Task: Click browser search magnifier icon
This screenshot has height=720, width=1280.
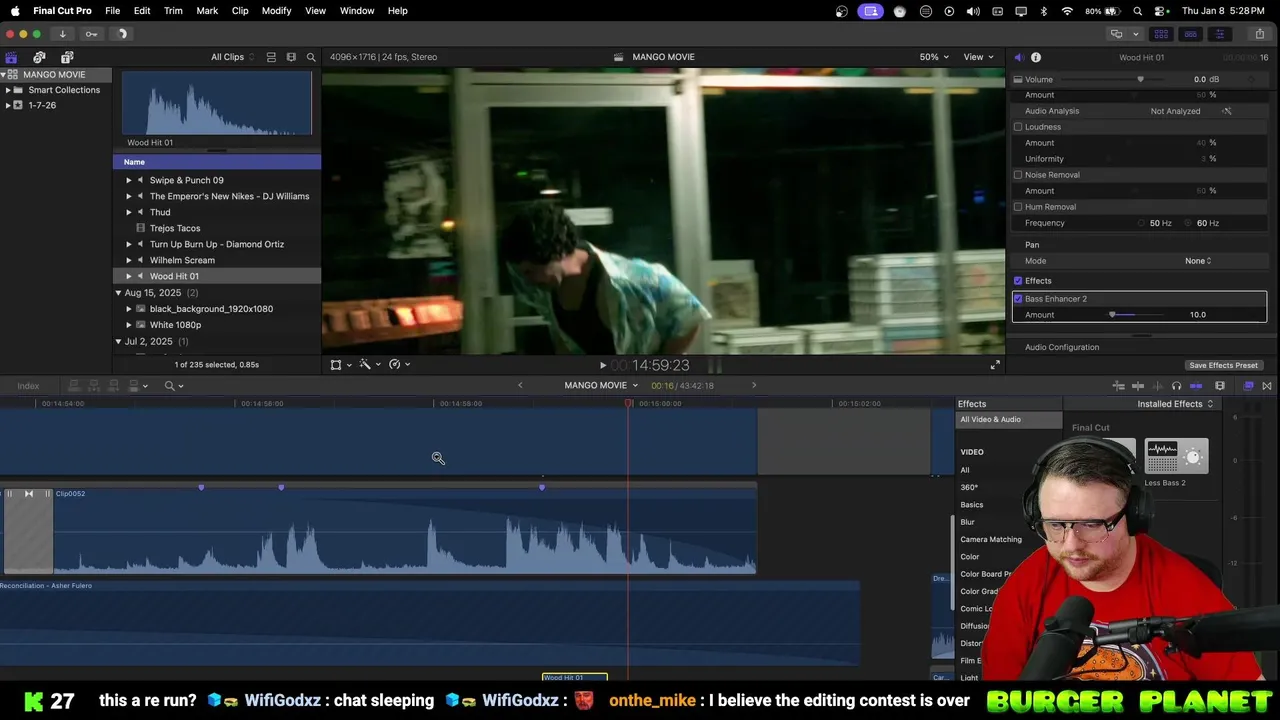Action: (311, 57)
